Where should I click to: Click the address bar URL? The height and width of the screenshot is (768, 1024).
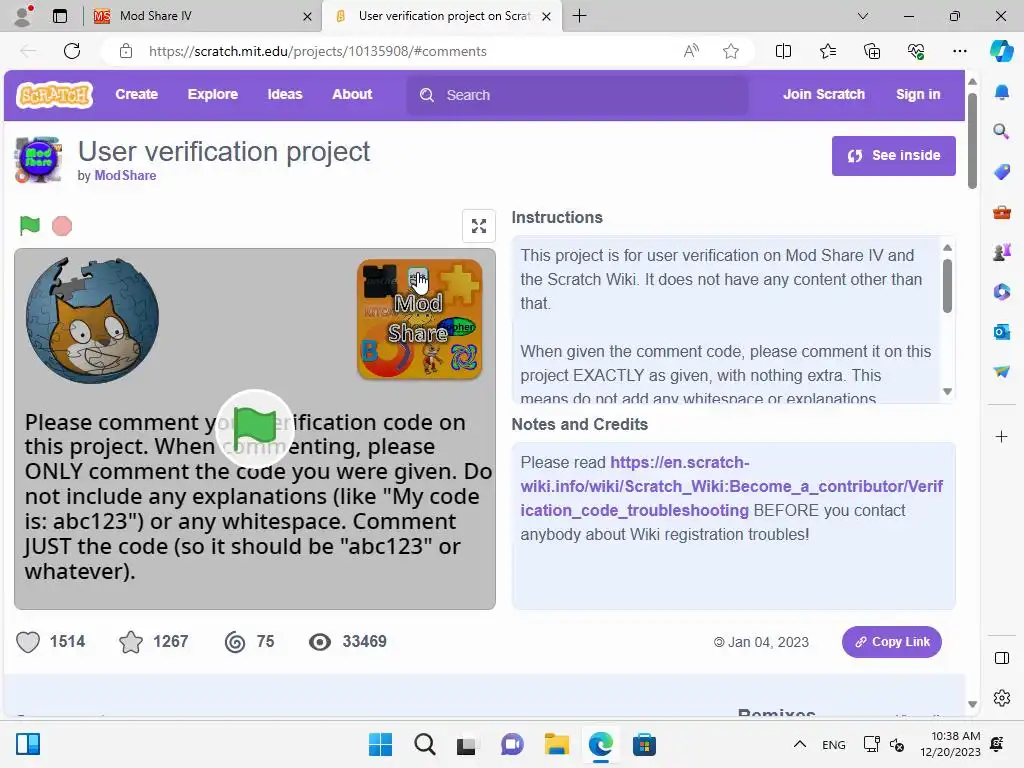click(x=317, y=51)
